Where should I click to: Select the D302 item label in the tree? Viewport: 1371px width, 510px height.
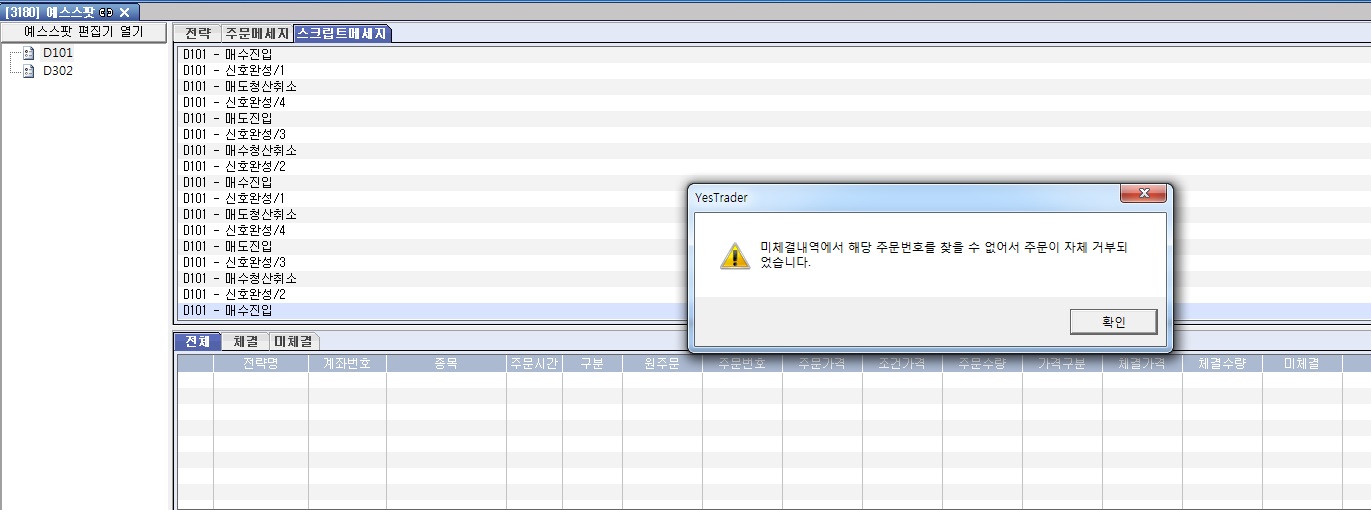[x=58, y=71]
